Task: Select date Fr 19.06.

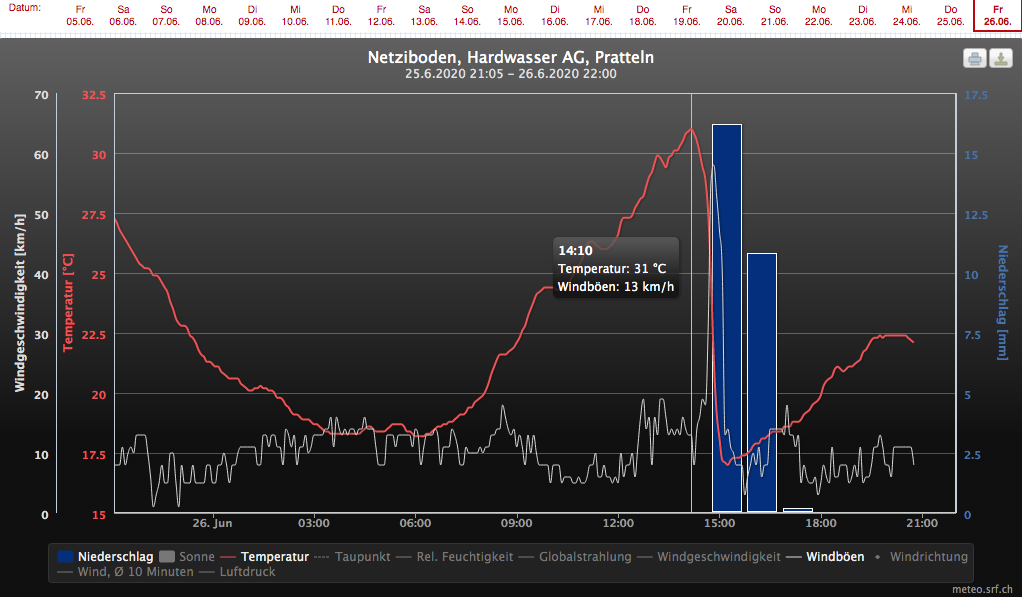Action: tap(686, 16)
